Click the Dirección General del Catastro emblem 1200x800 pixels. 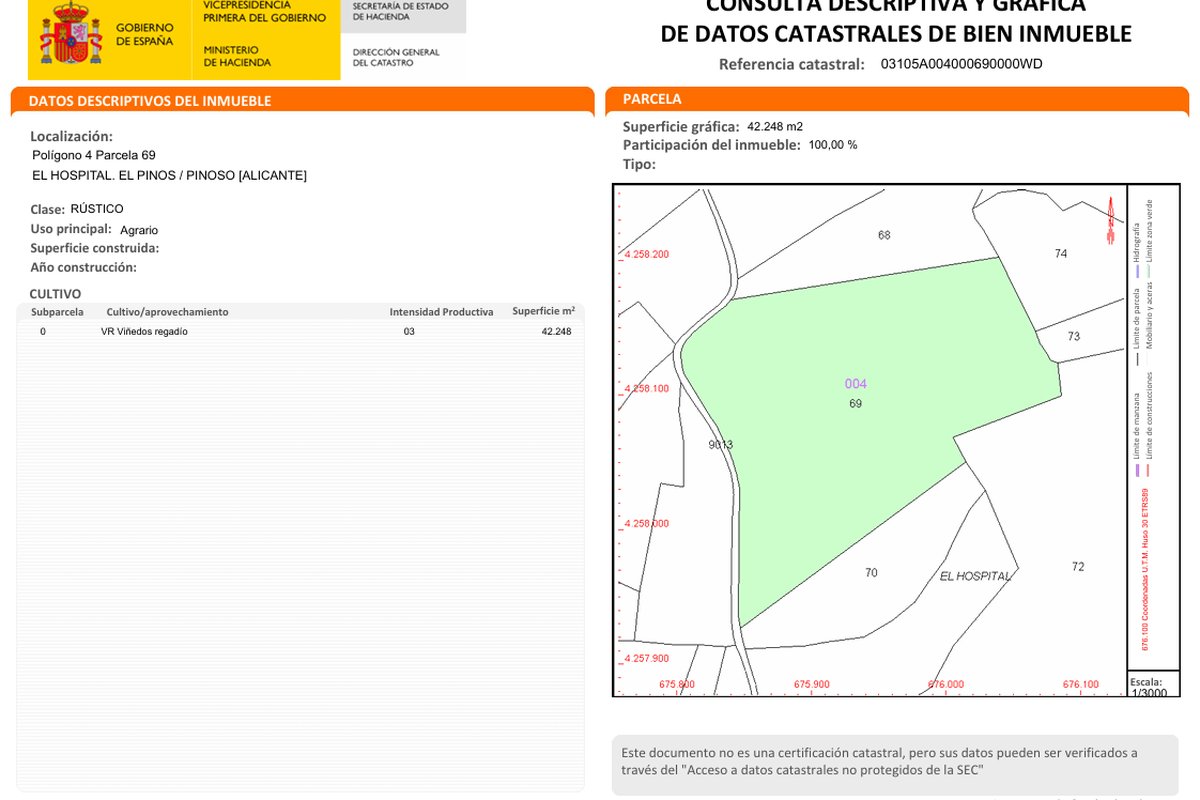click(x=396, y=57)
